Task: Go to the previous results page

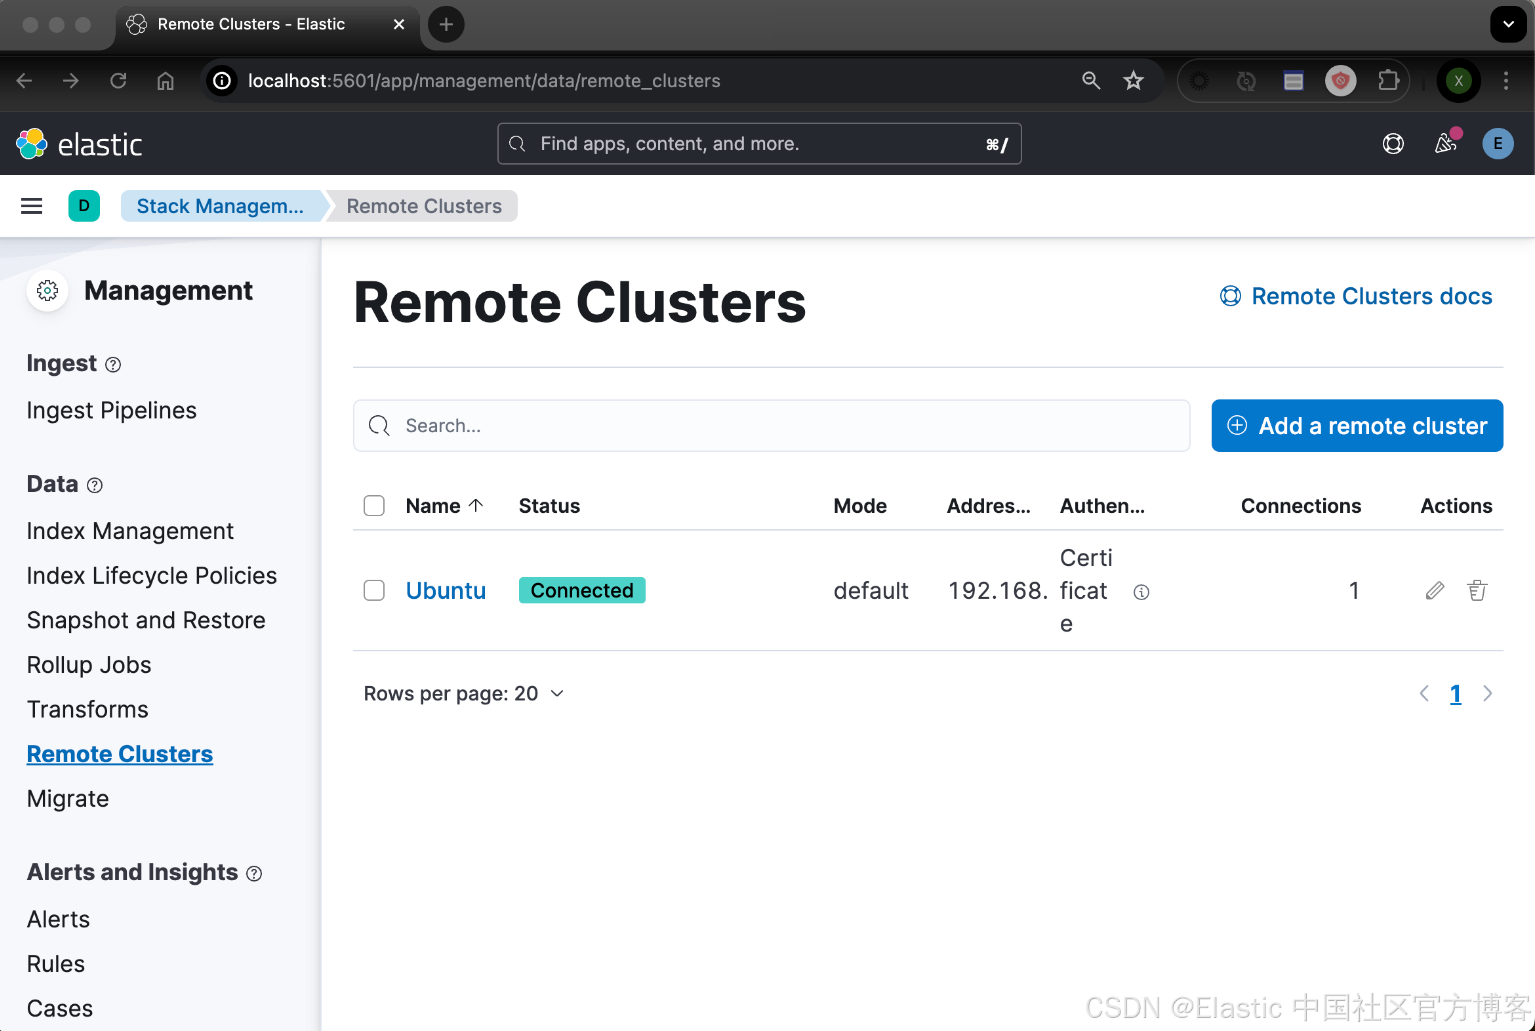Action: click(x=1424, y=694)
